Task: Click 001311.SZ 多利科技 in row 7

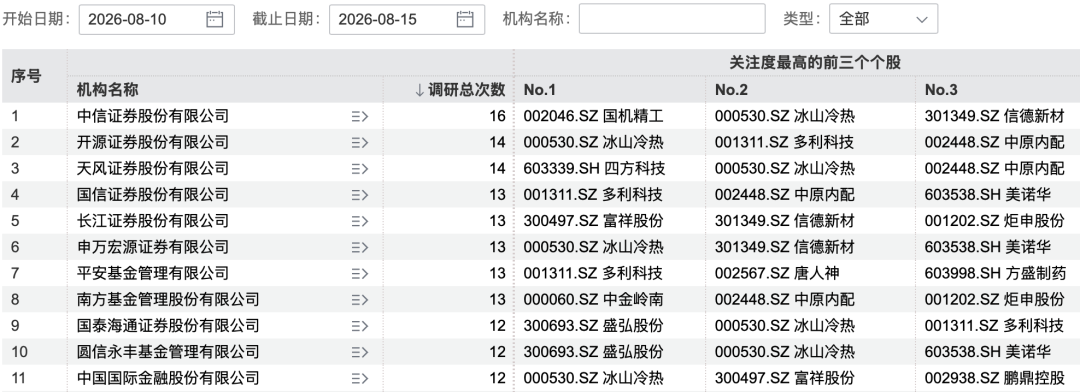Action: point(593,274)
